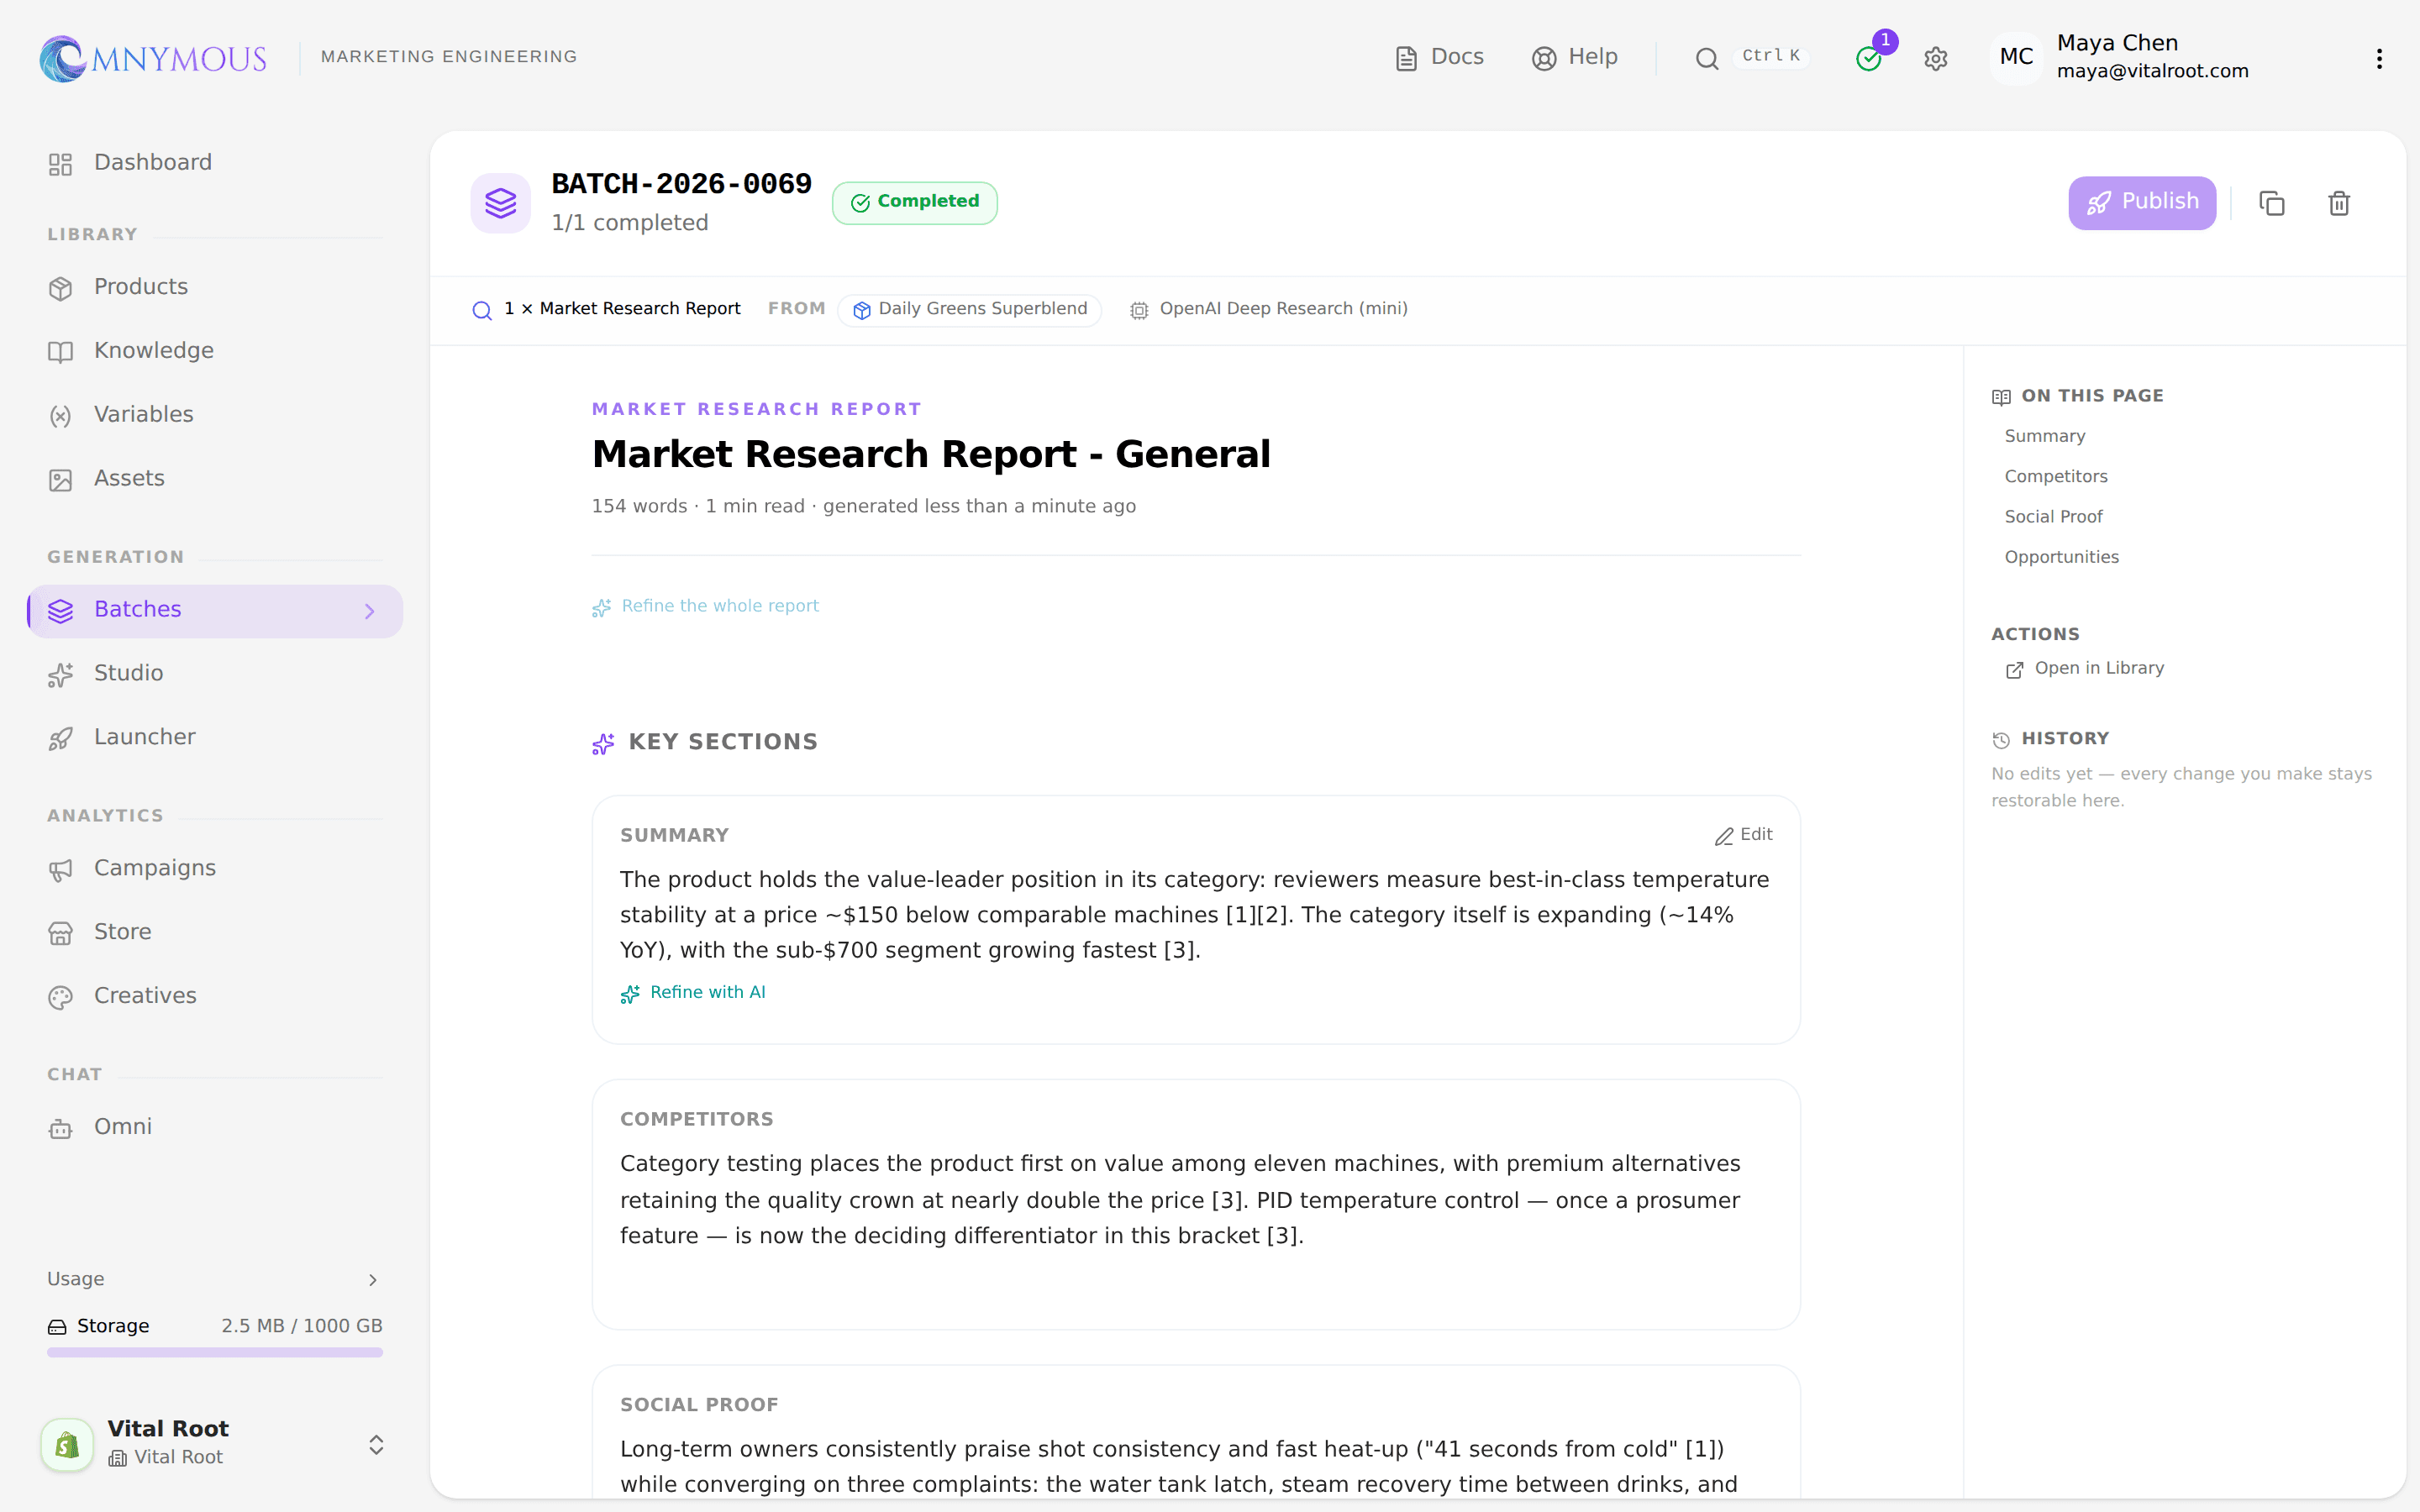The image size is (2420, 1512).
Task: Expand the Usage section
Action: pos(214,1279)
